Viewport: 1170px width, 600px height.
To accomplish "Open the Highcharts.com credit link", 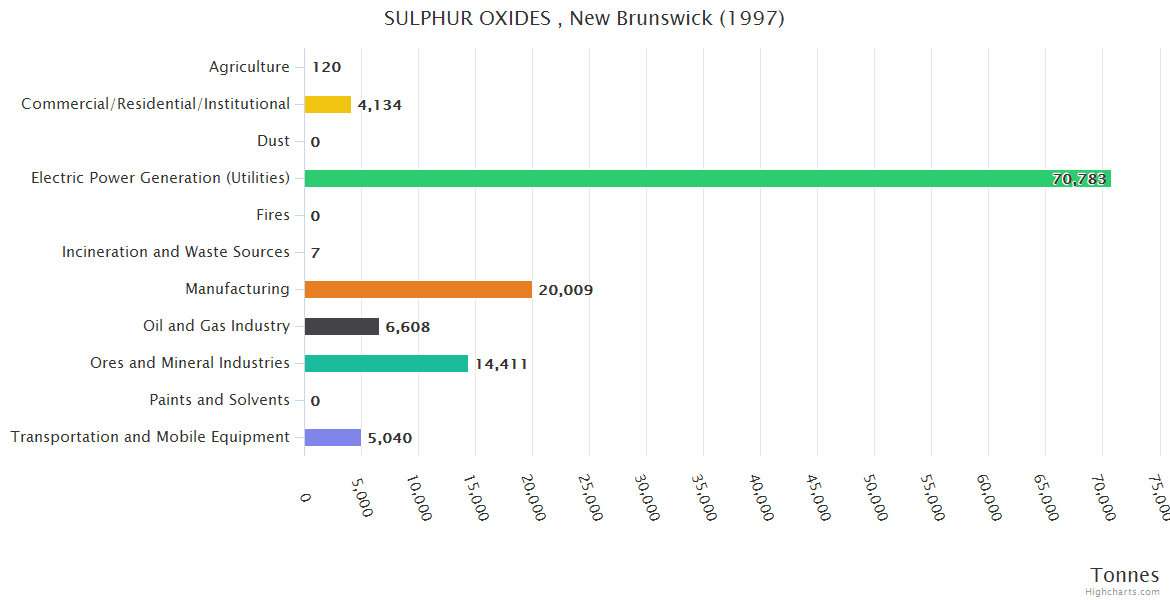I will click(x=1123, y=592).
